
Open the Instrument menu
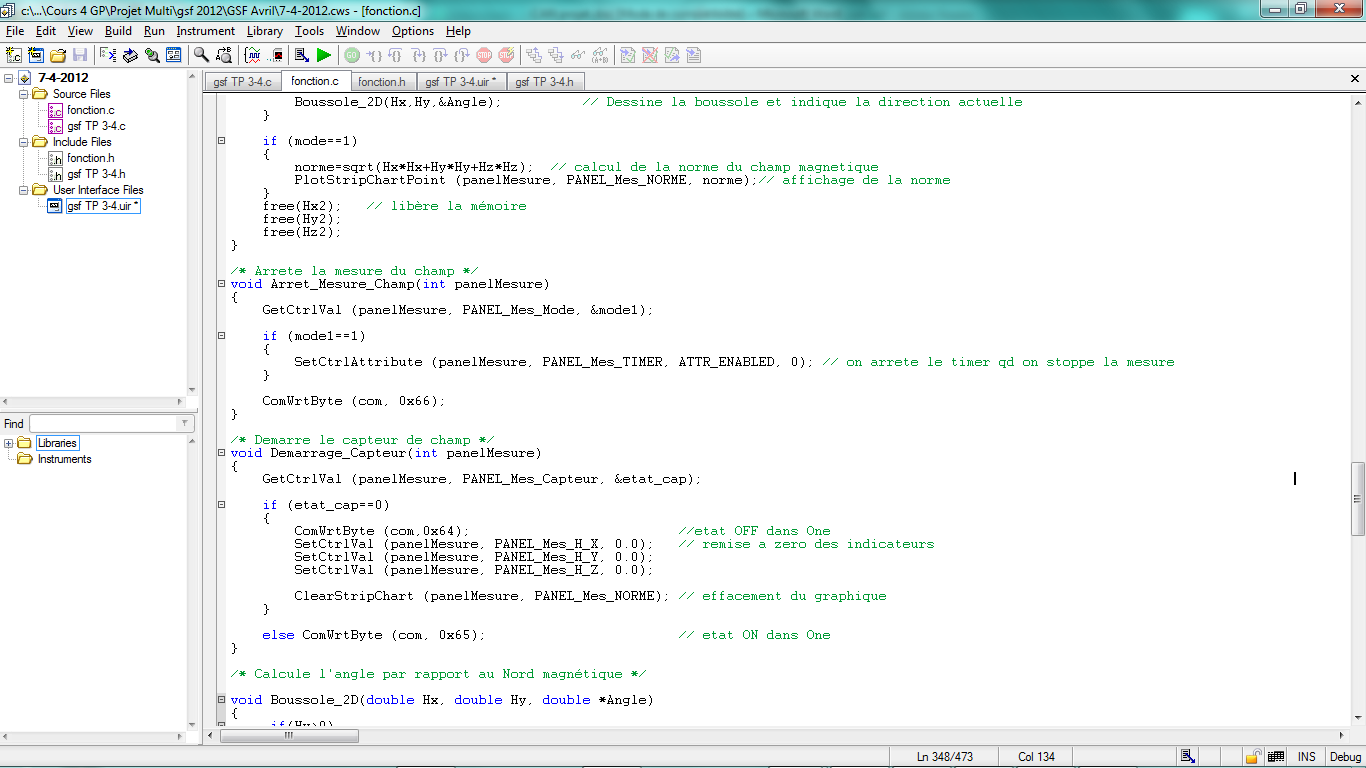click(206, 31)
